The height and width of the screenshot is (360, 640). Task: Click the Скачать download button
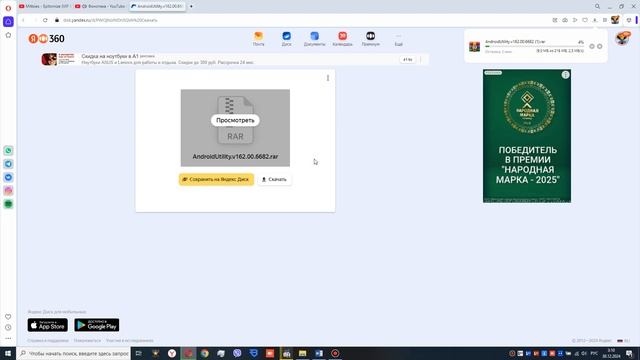[x=274, y=180]
